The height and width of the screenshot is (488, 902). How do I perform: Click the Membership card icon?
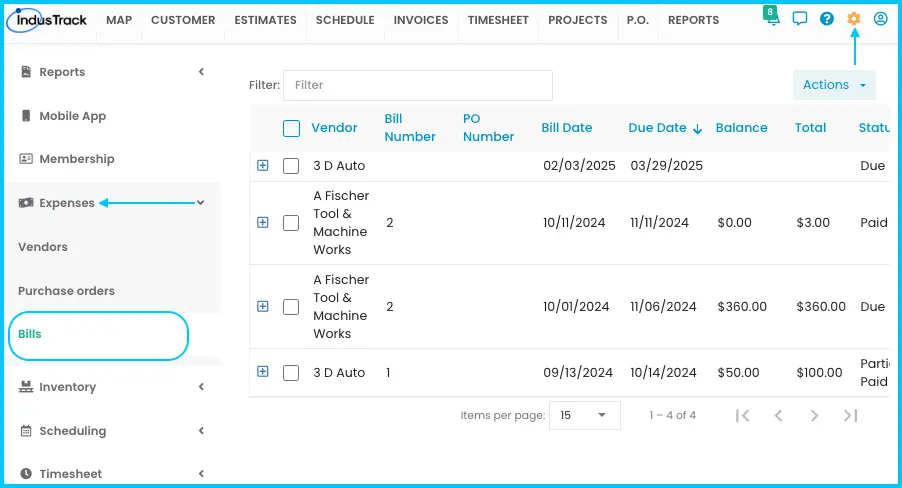click(26, 159)
